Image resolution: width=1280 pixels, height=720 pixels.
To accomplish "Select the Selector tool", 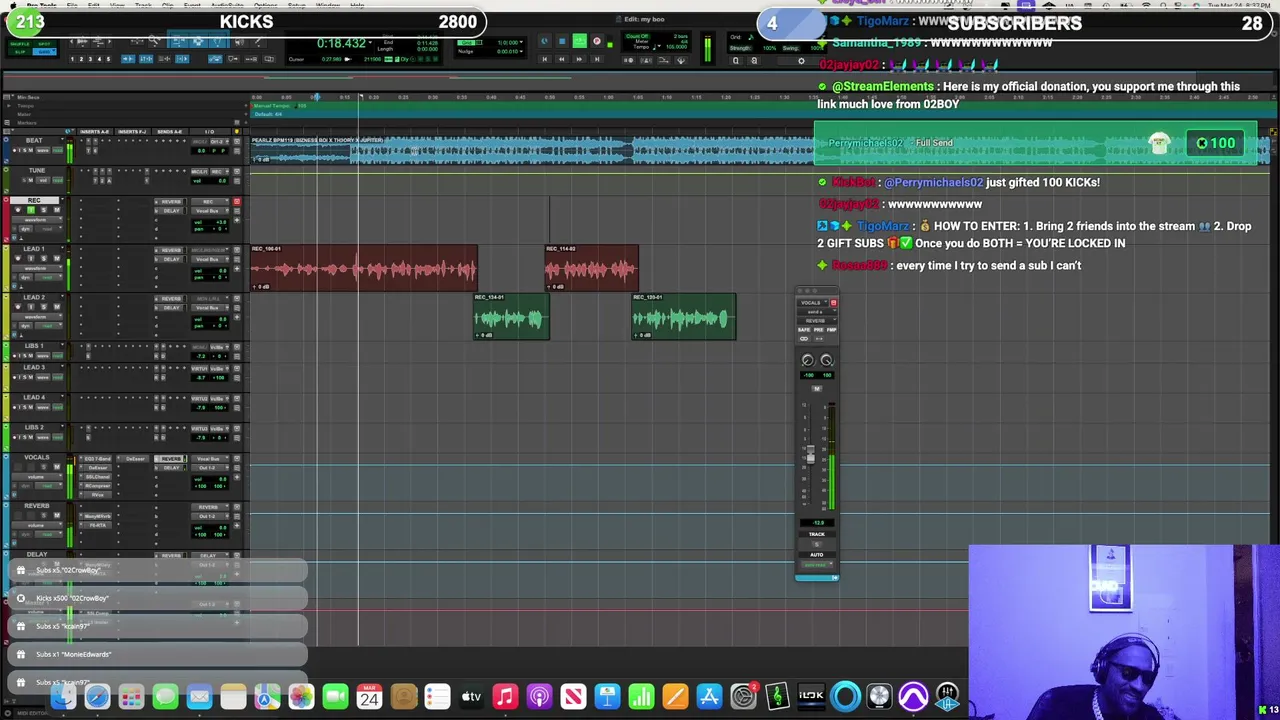I will coord(198,41).
